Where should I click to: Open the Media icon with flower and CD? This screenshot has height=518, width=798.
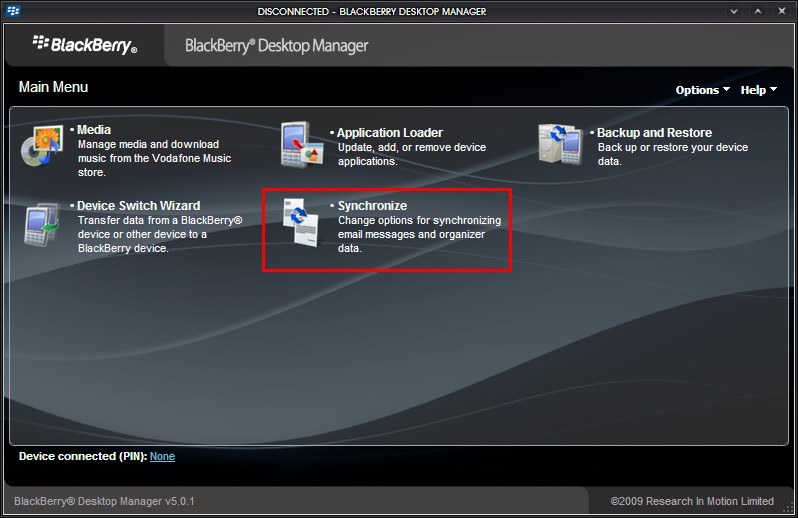42,146
